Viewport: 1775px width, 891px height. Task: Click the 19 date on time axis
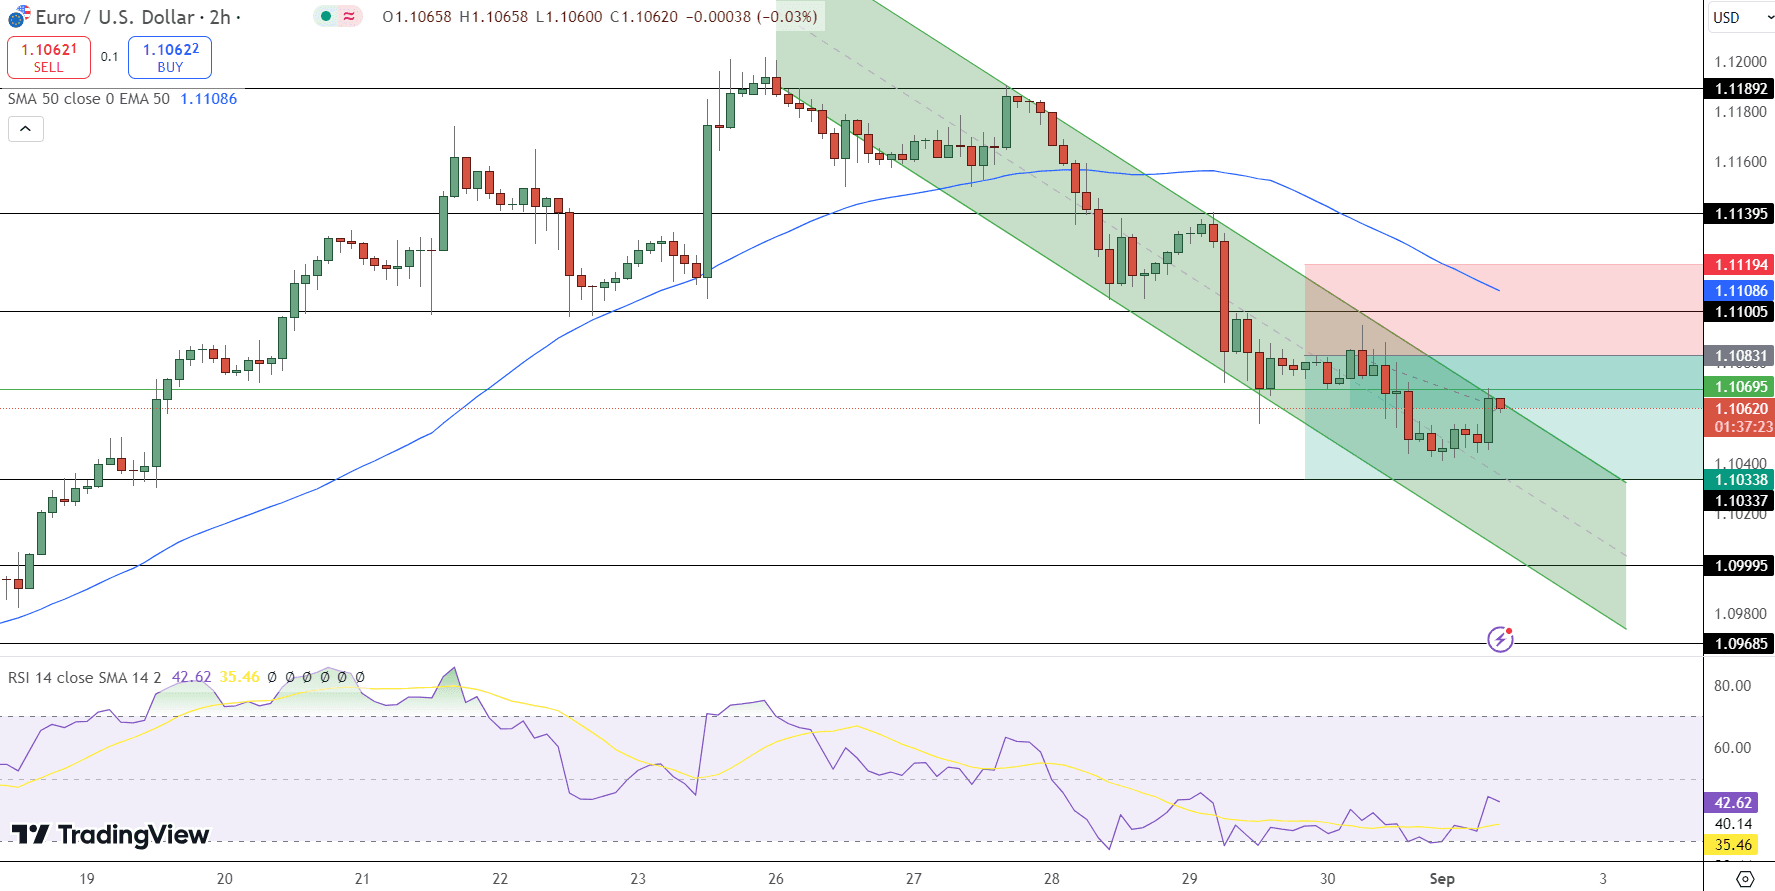(87, 879)
